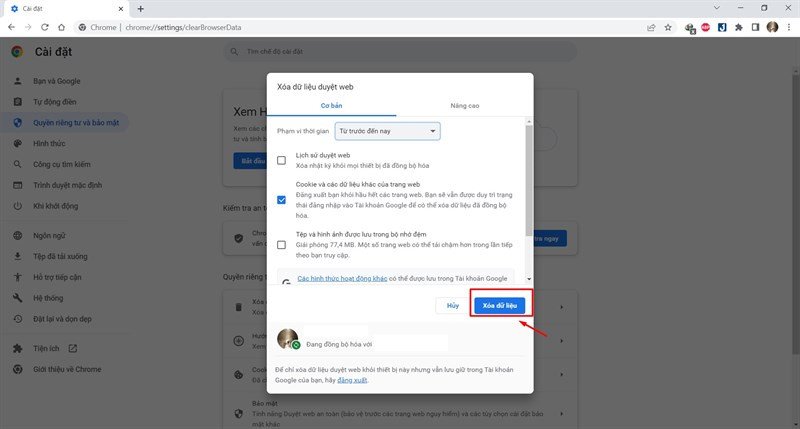Open the Phạm vi thời gian dropdown
This screenshot has height=429, width=800.
388,131
